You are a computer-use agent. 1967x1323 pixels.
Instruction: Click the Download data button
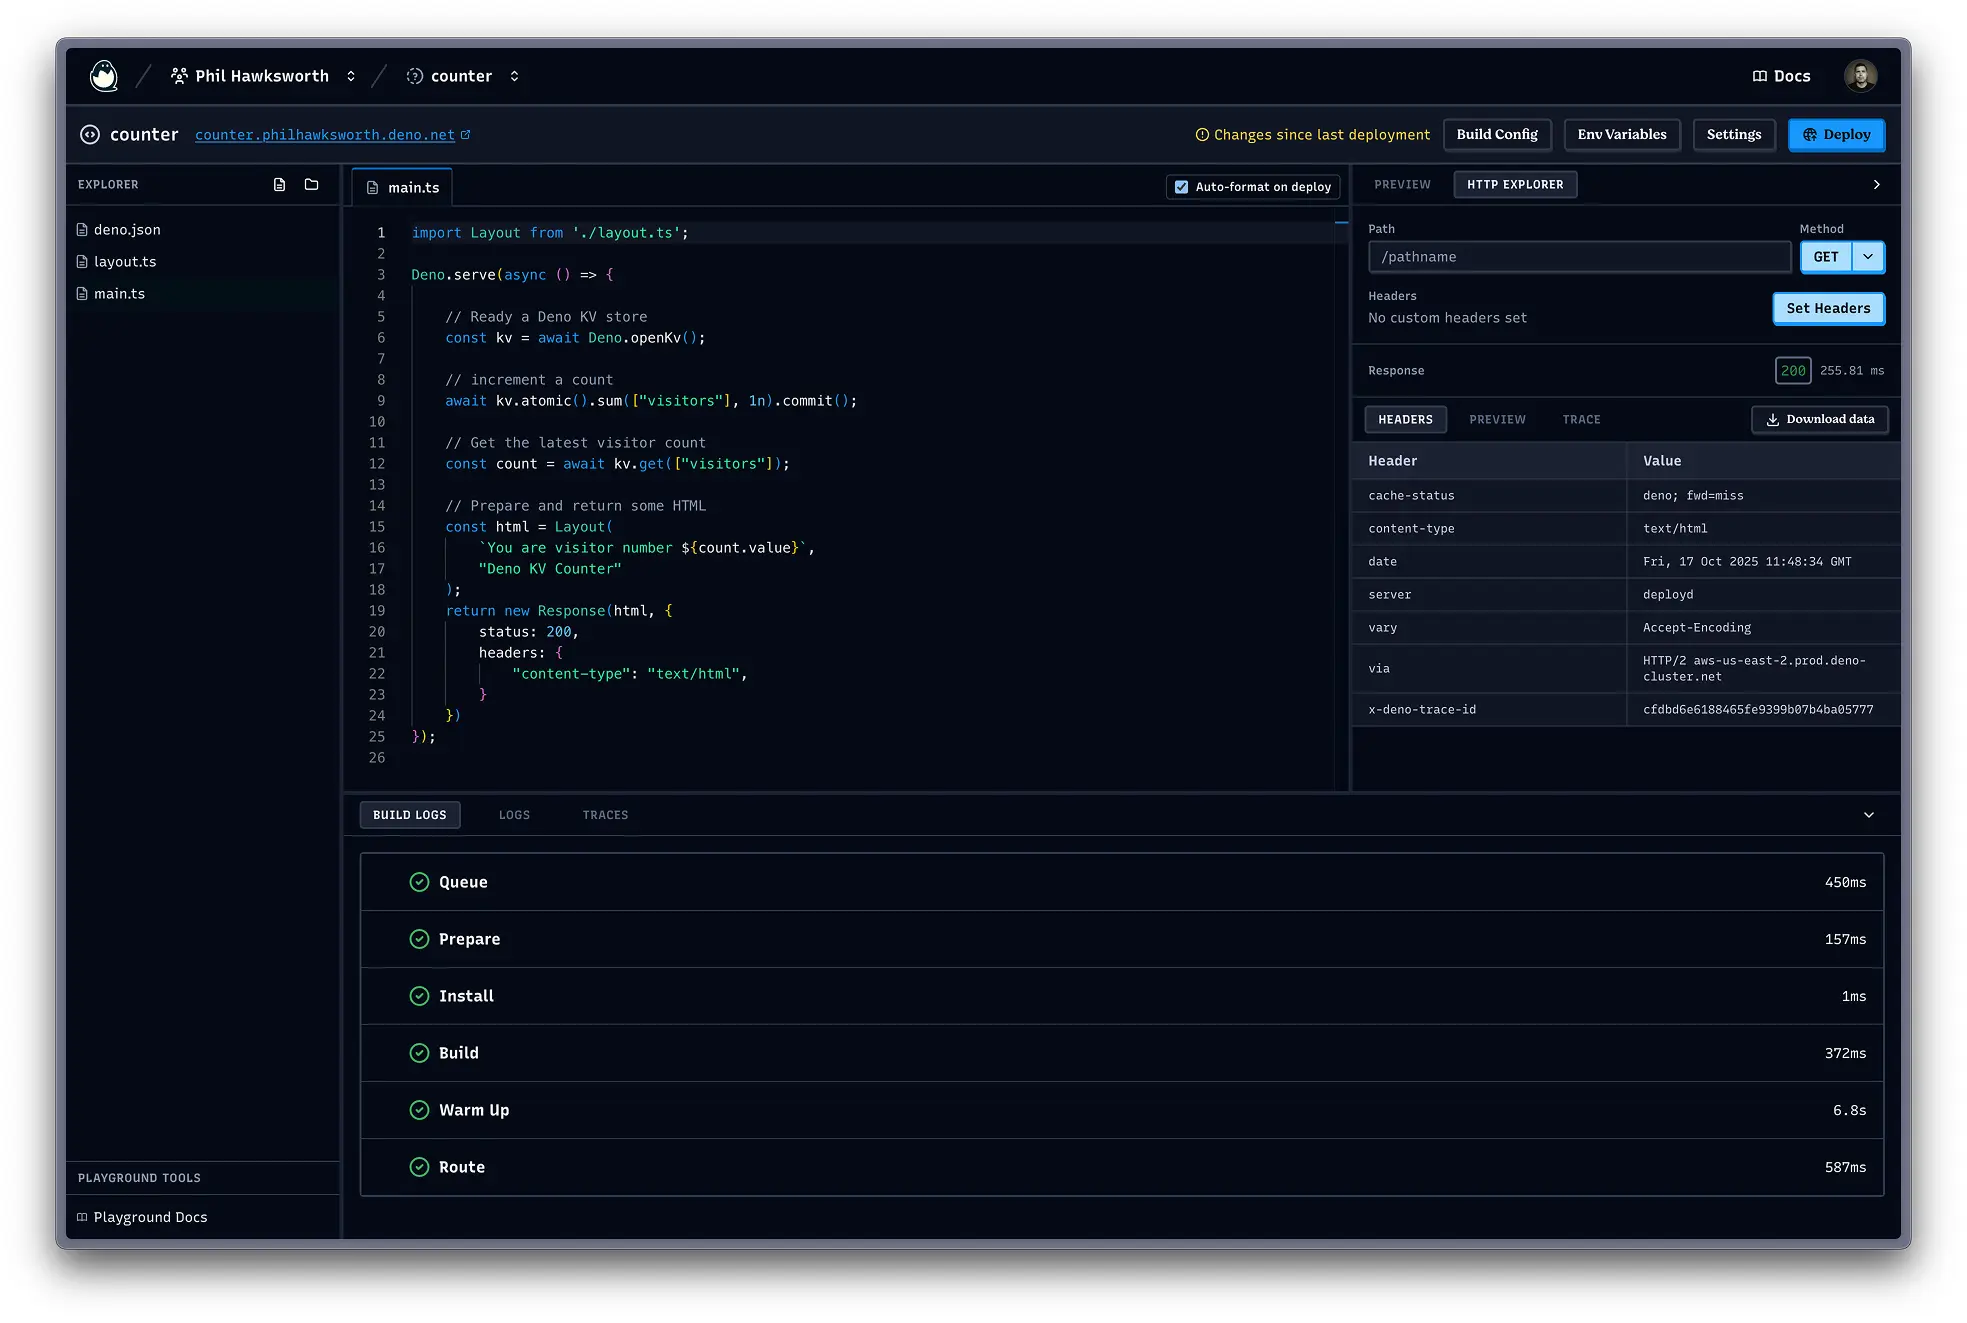(x=1820, y=420)
